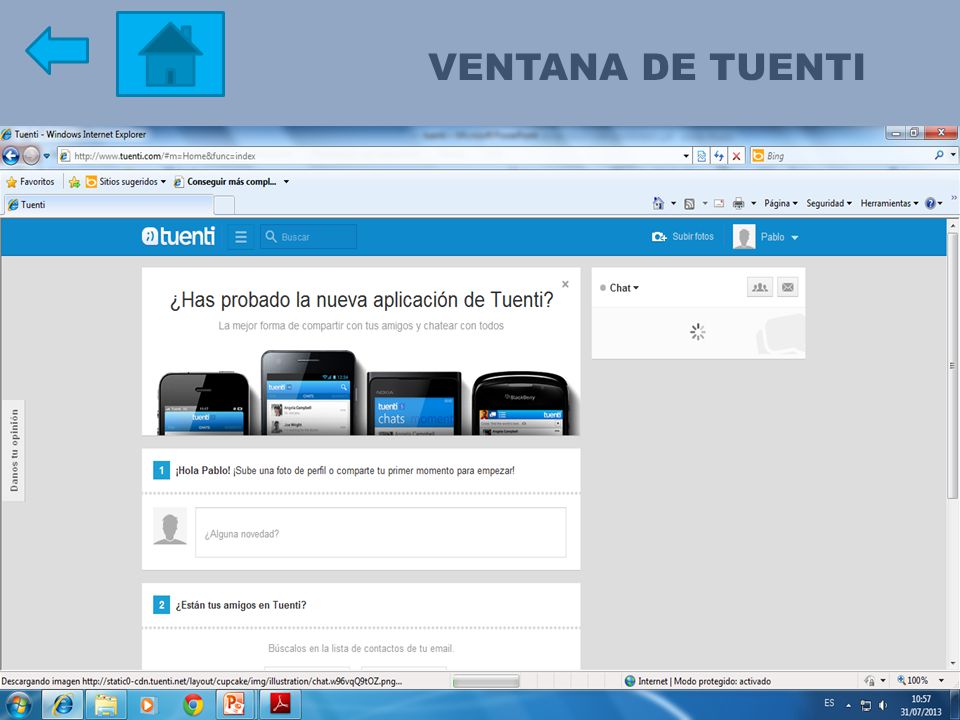Open Internet Explorer from taskbar
The width and height of the screenshot is (960, 720).
62,705
